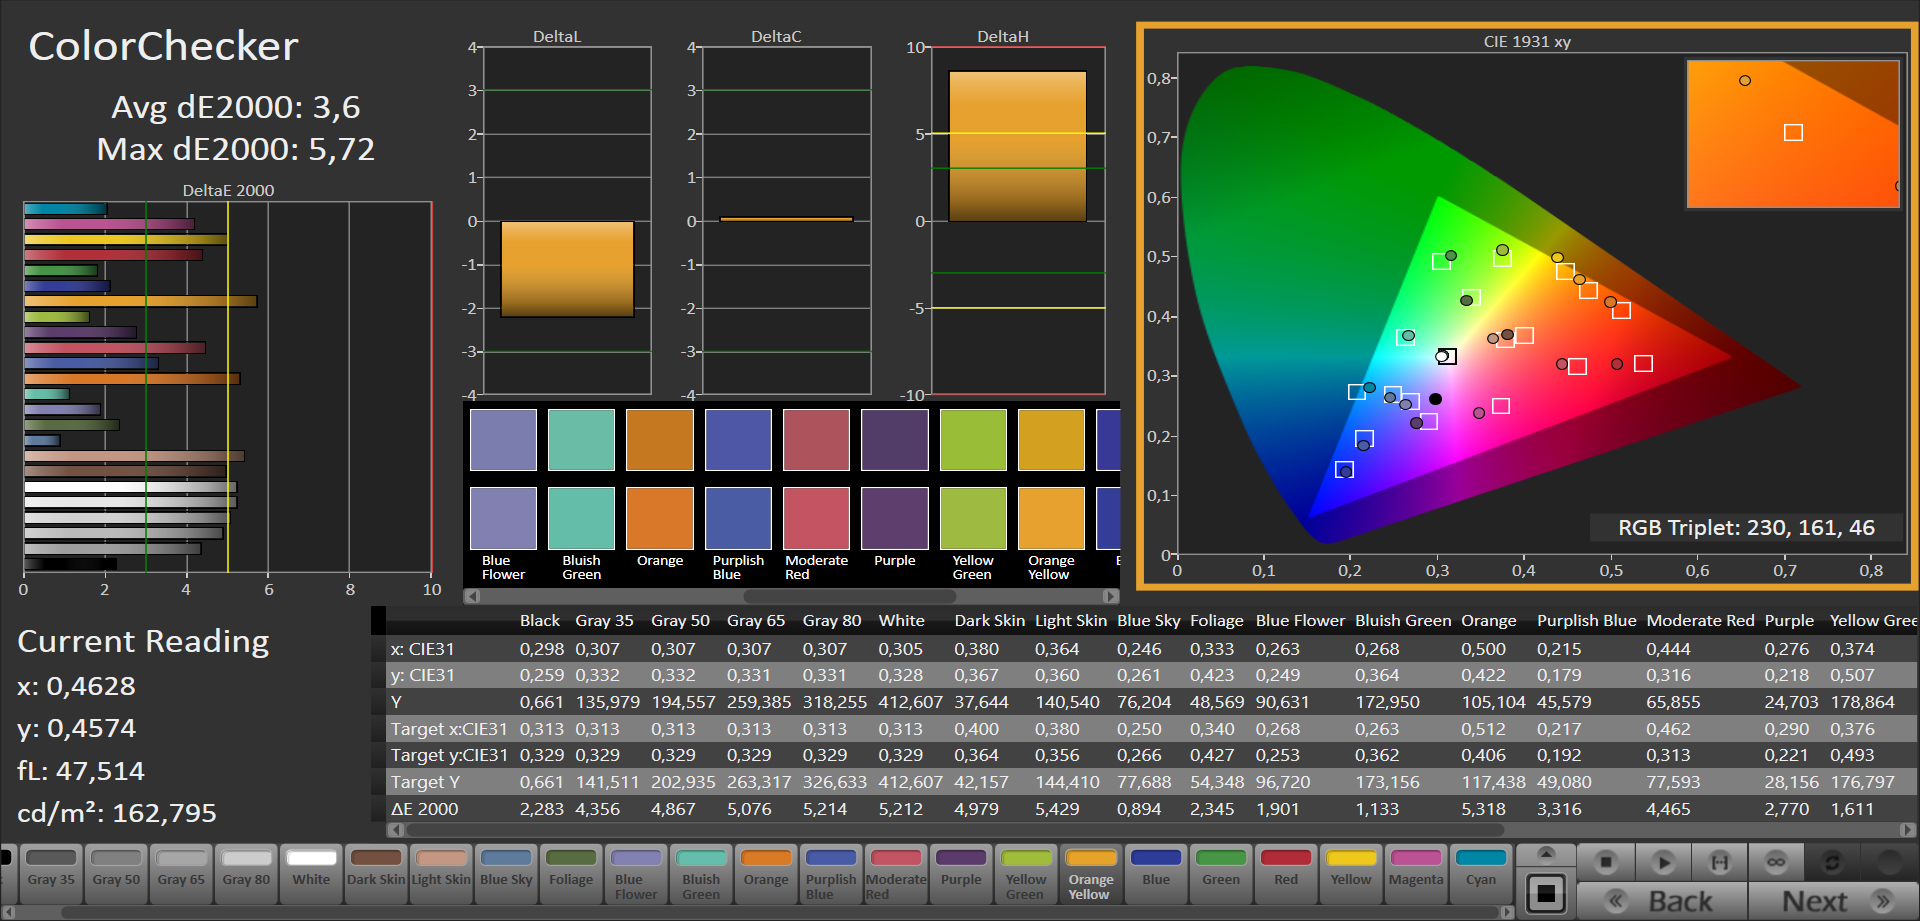The height and width of the screenshot is (921, 1920).
Task: Expand the panel with the up-arrow button
Action: pos(1546,853)
